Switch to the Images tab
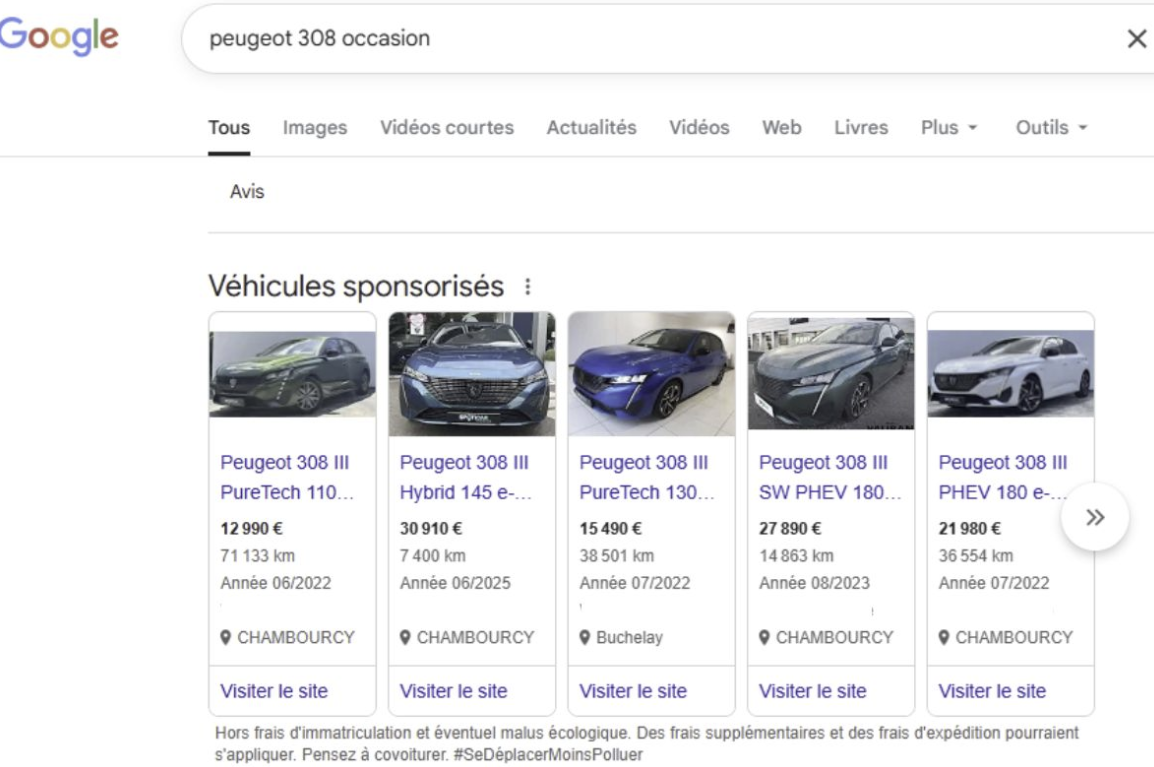The height and width of the screenshot is (767, 1154). [x=315, y=128]
